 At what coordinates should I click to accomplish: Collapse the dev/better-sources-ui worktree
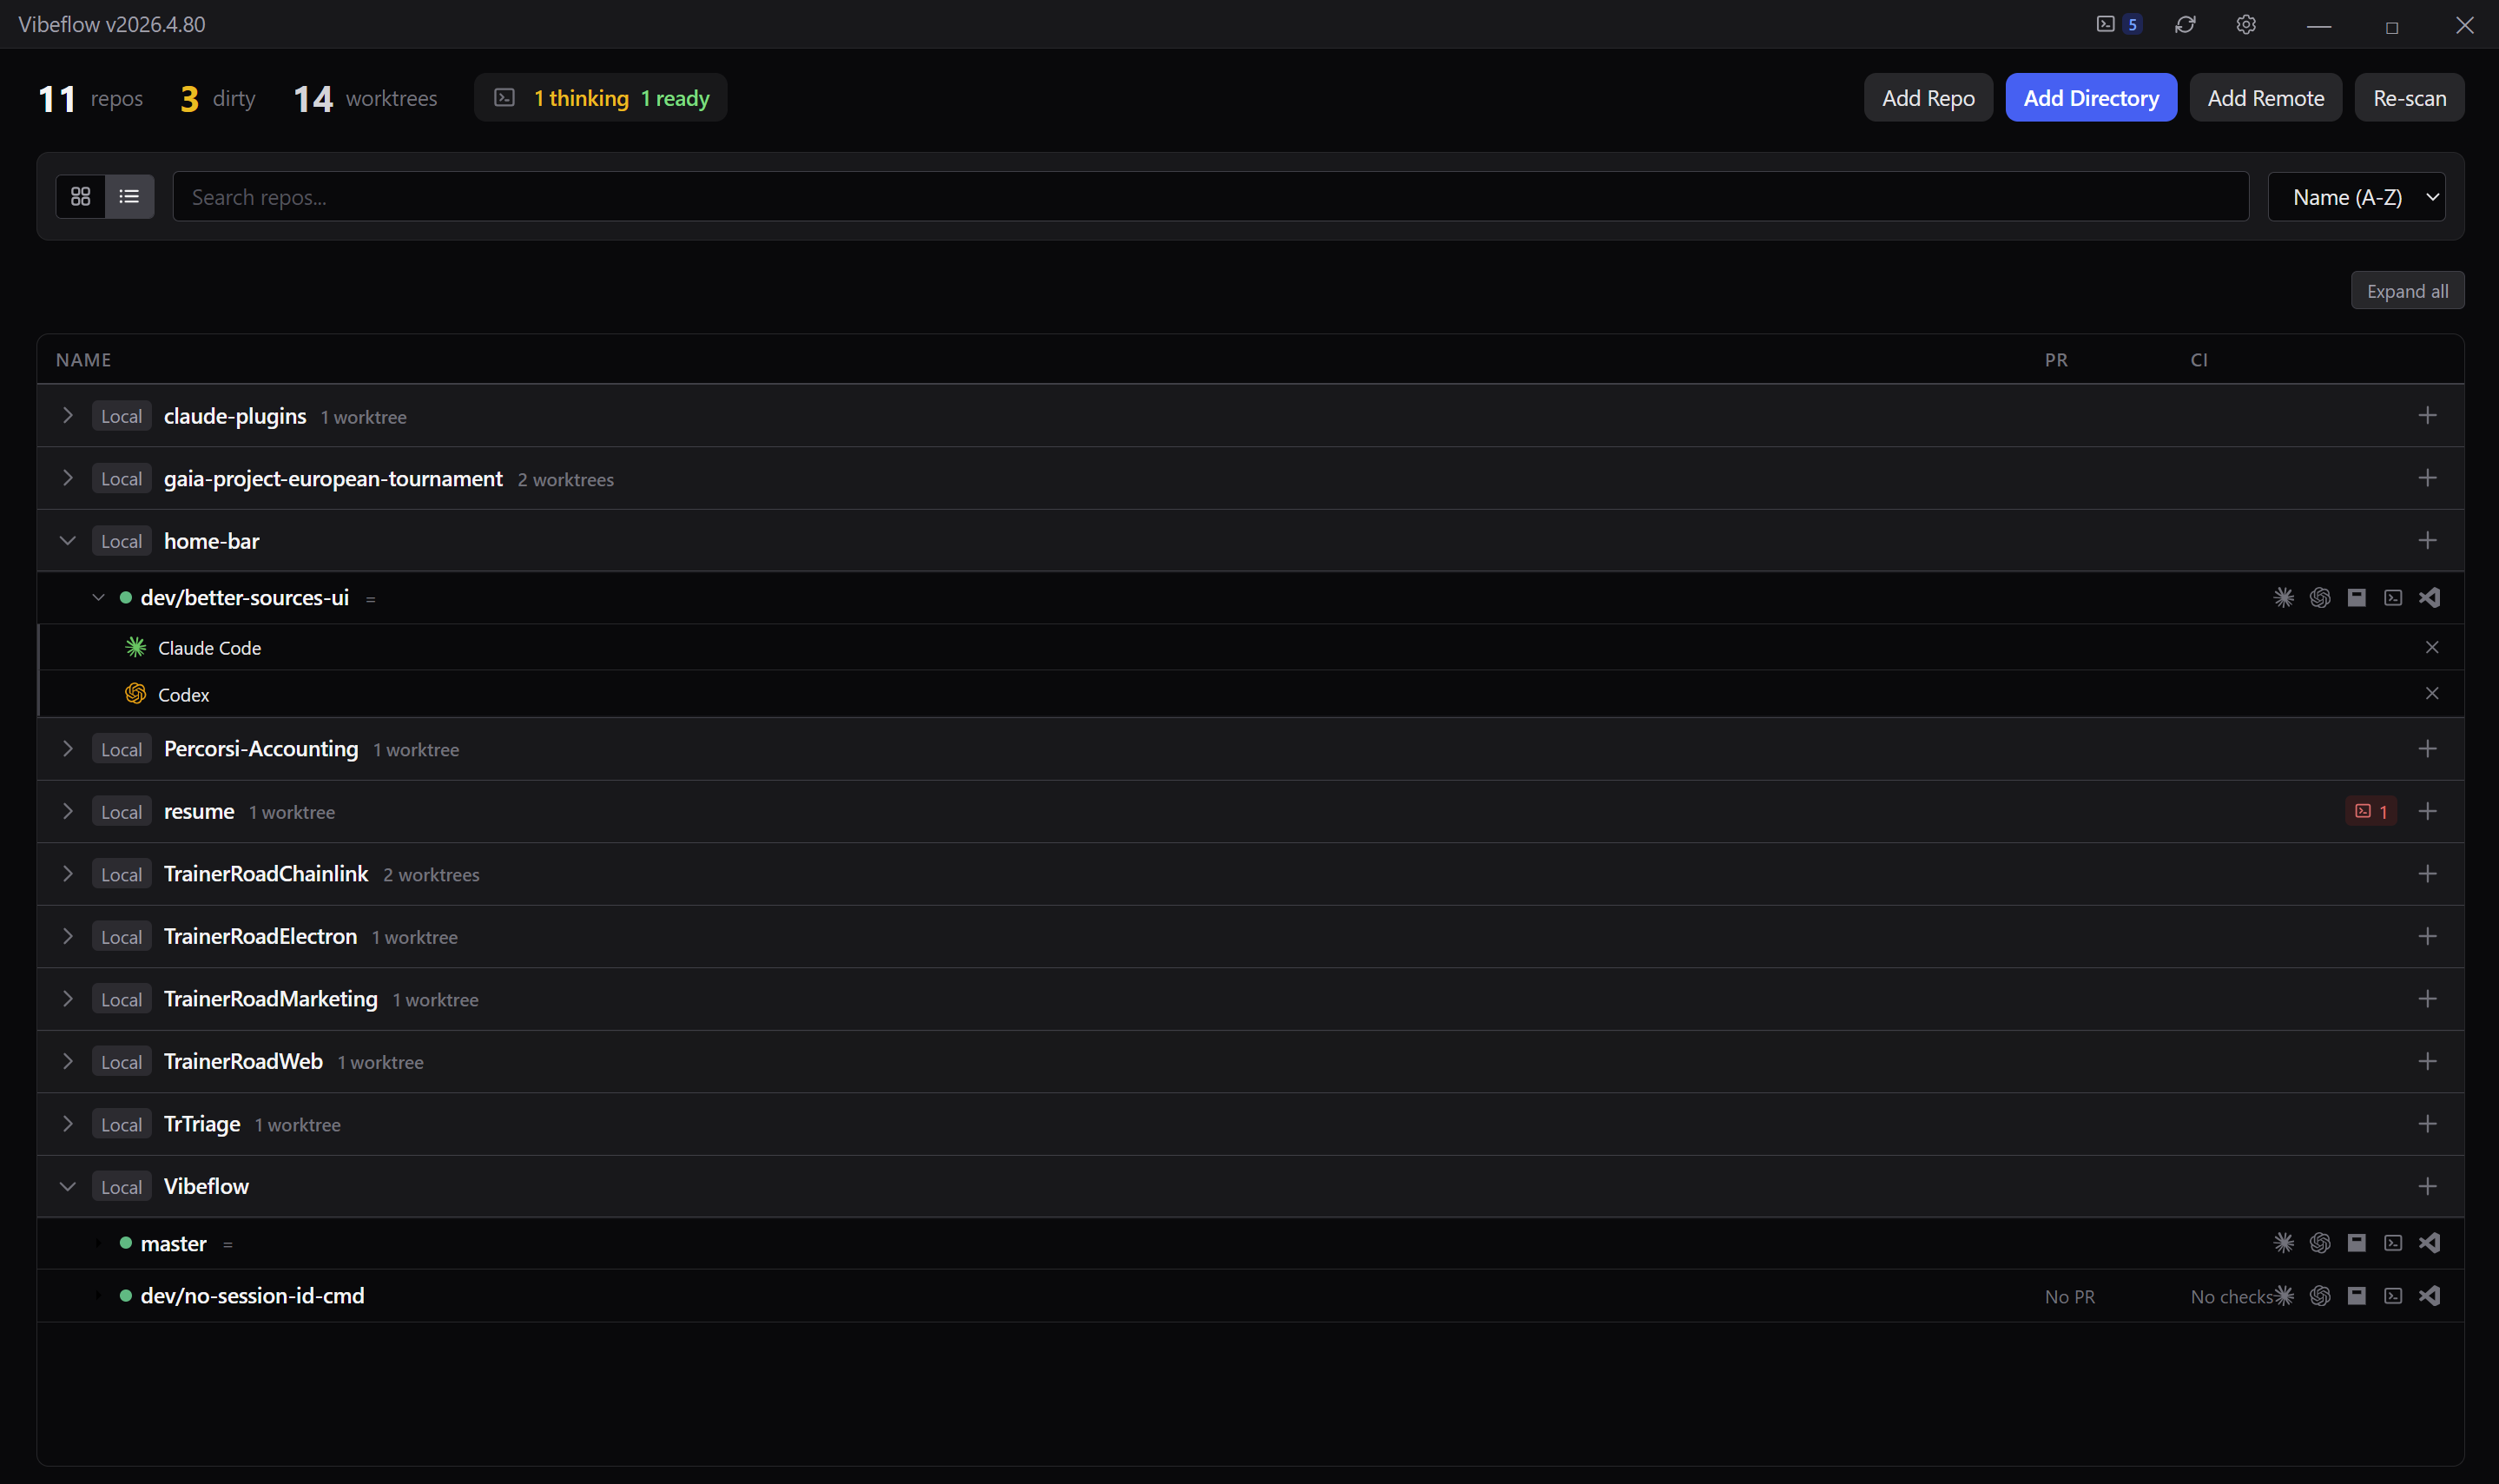coord(98,598)
